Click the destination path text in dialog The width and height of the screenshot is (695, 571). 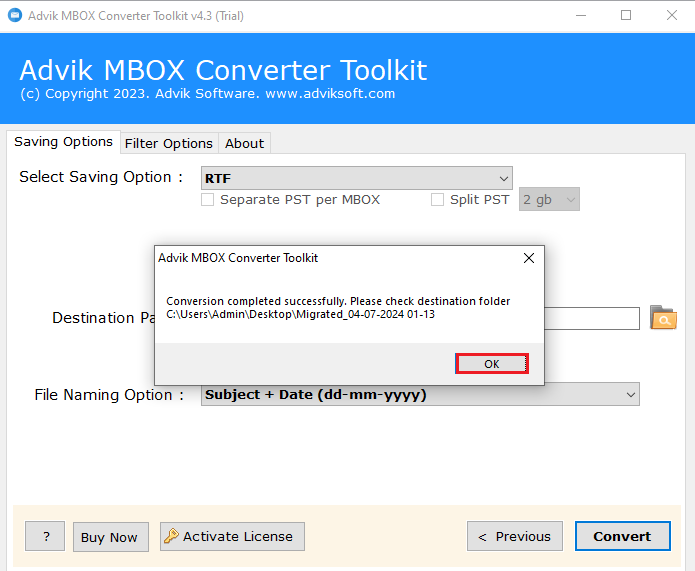[301, 314]
